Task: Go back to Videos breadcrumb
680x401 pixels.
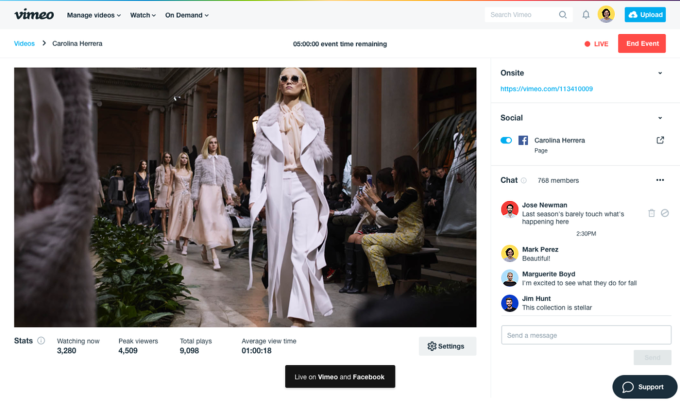Action: coord(24,43)
